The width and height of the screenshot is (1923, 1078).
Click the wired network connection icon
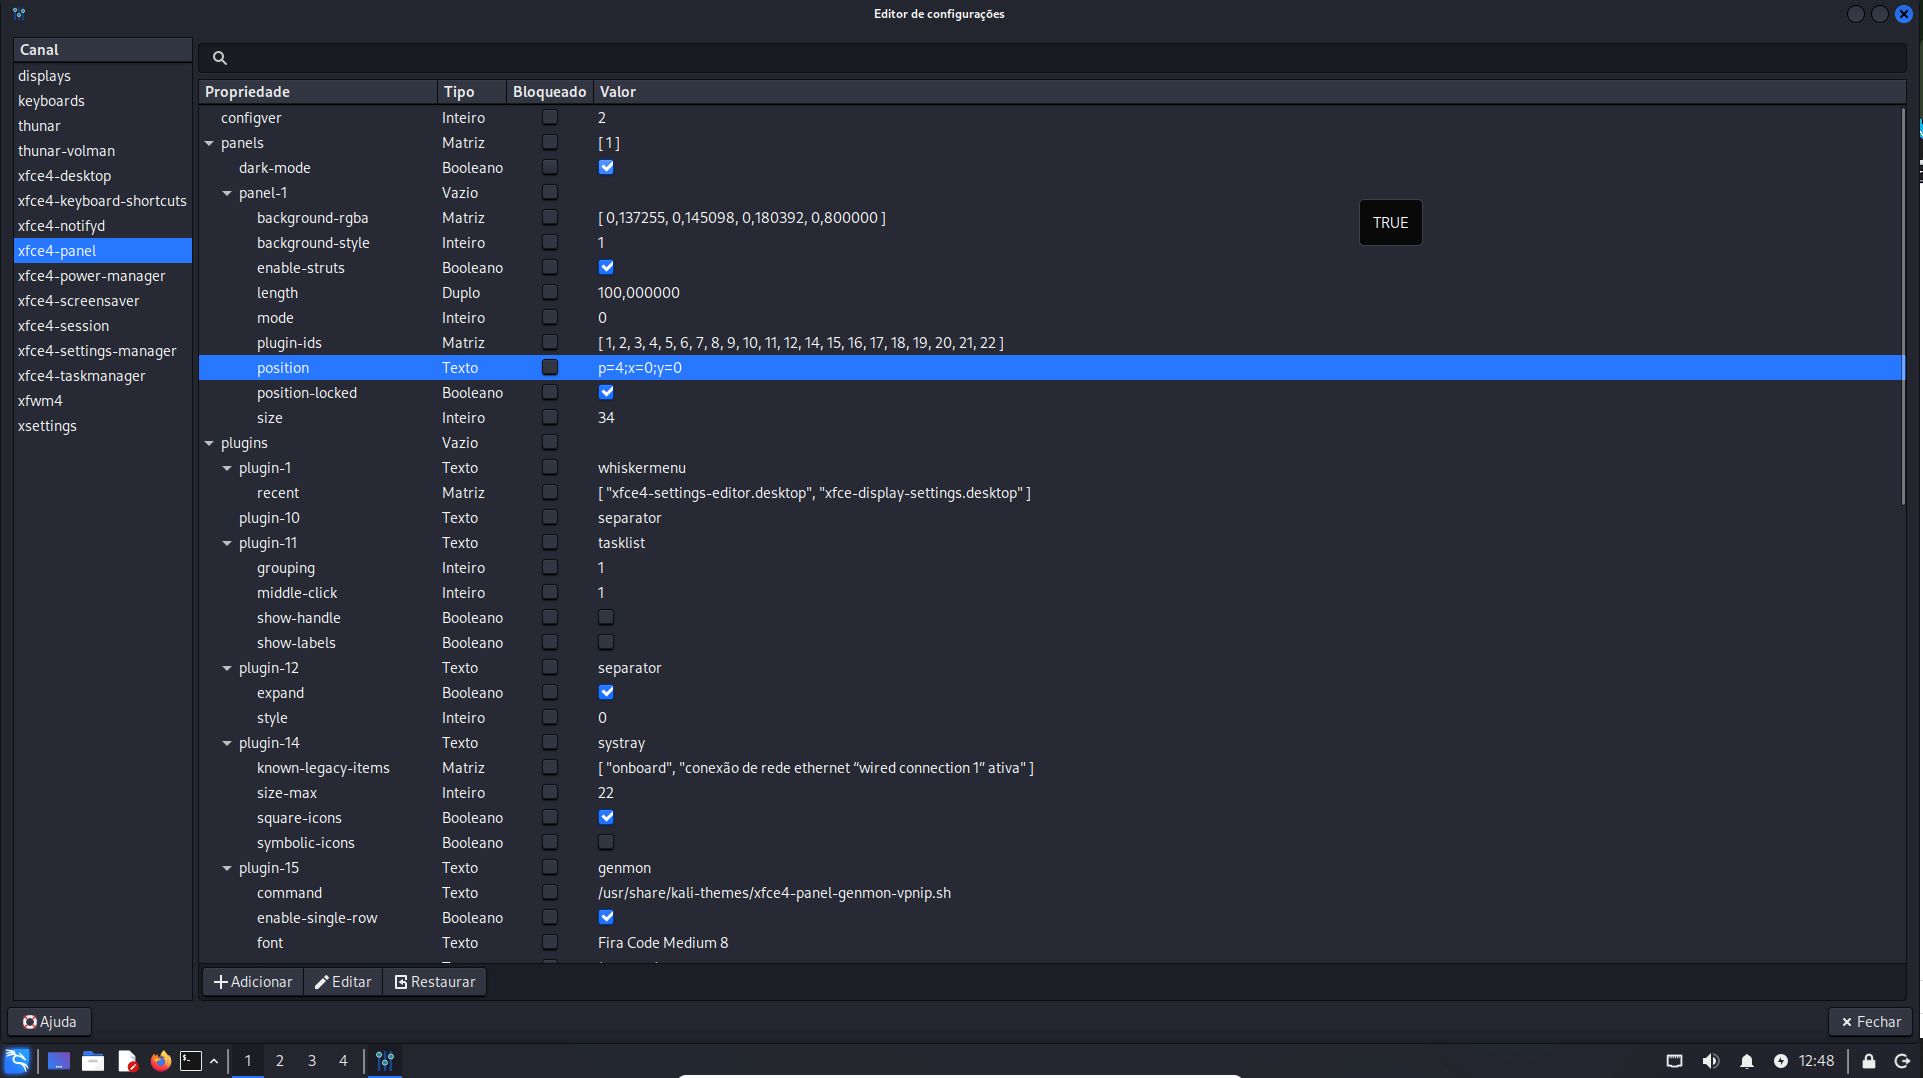tap(1674, 1061)
